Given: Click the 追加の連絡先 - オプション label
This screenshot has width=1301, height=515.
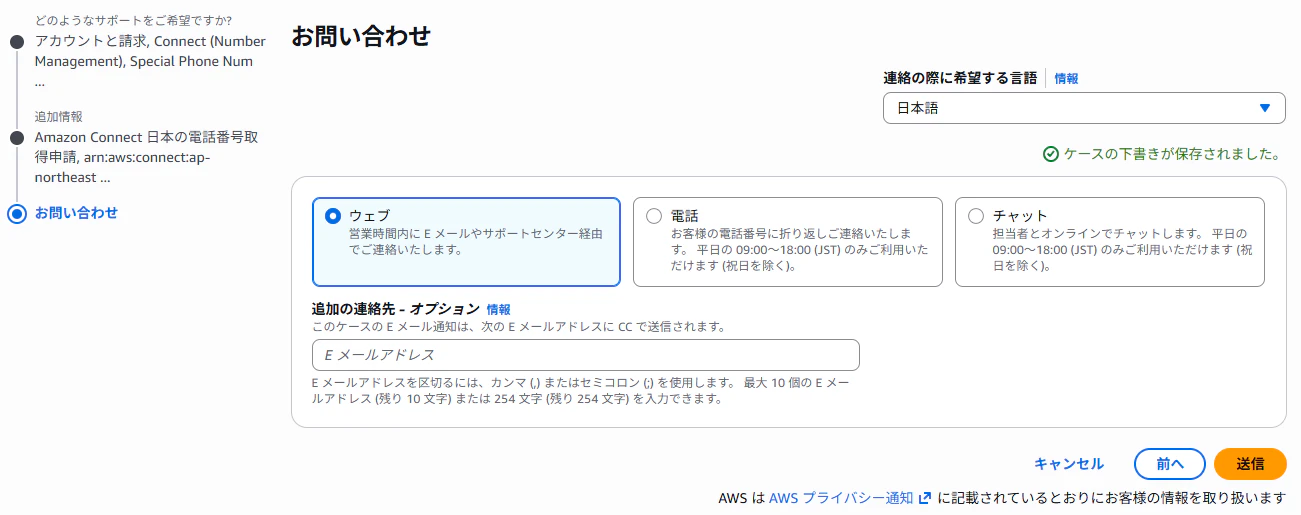Looking at the screenshot, I should click(396, 310).
